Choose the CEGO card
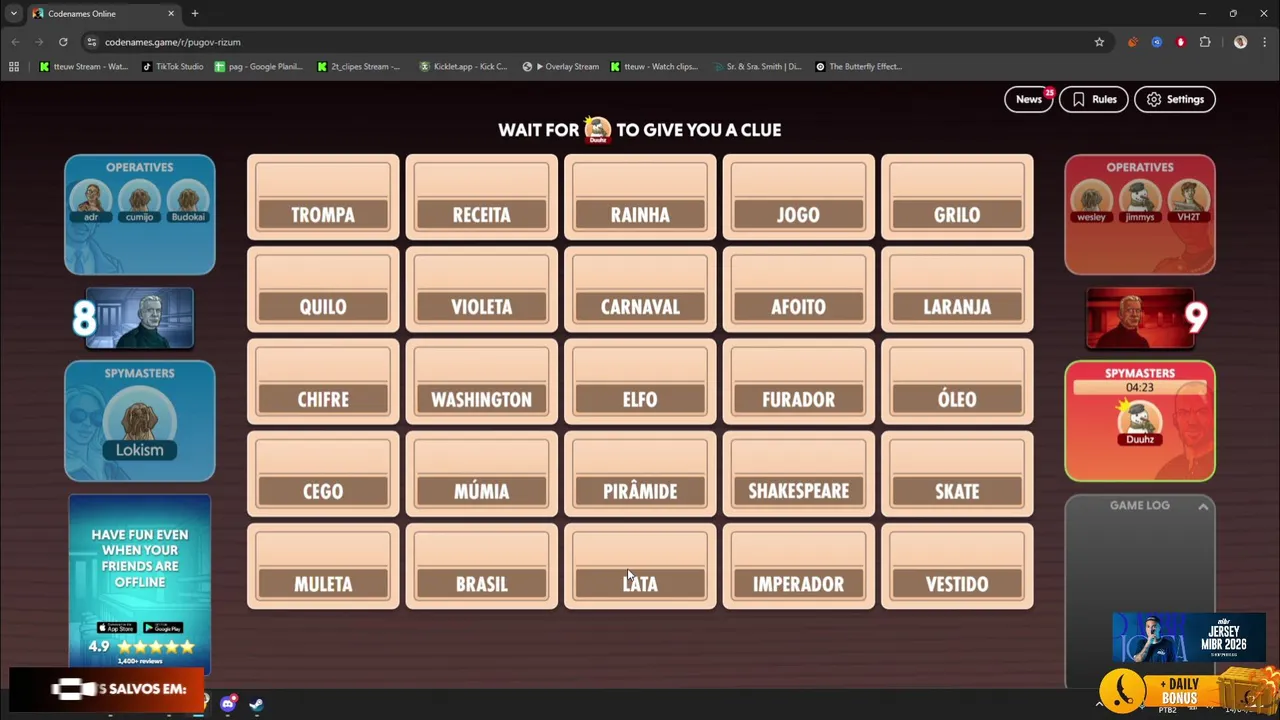The image size is (1280, 720). click(x=323, y=473)
